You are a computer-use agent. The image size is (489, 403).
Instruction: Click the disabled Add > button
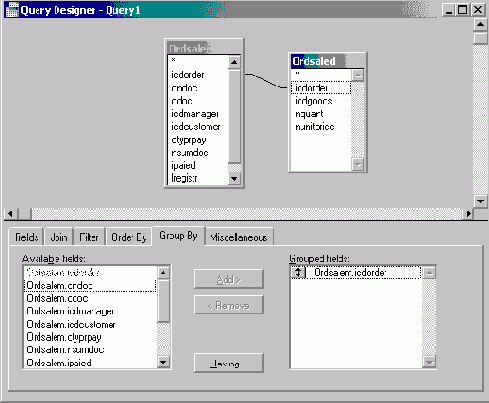click(229, 279)
